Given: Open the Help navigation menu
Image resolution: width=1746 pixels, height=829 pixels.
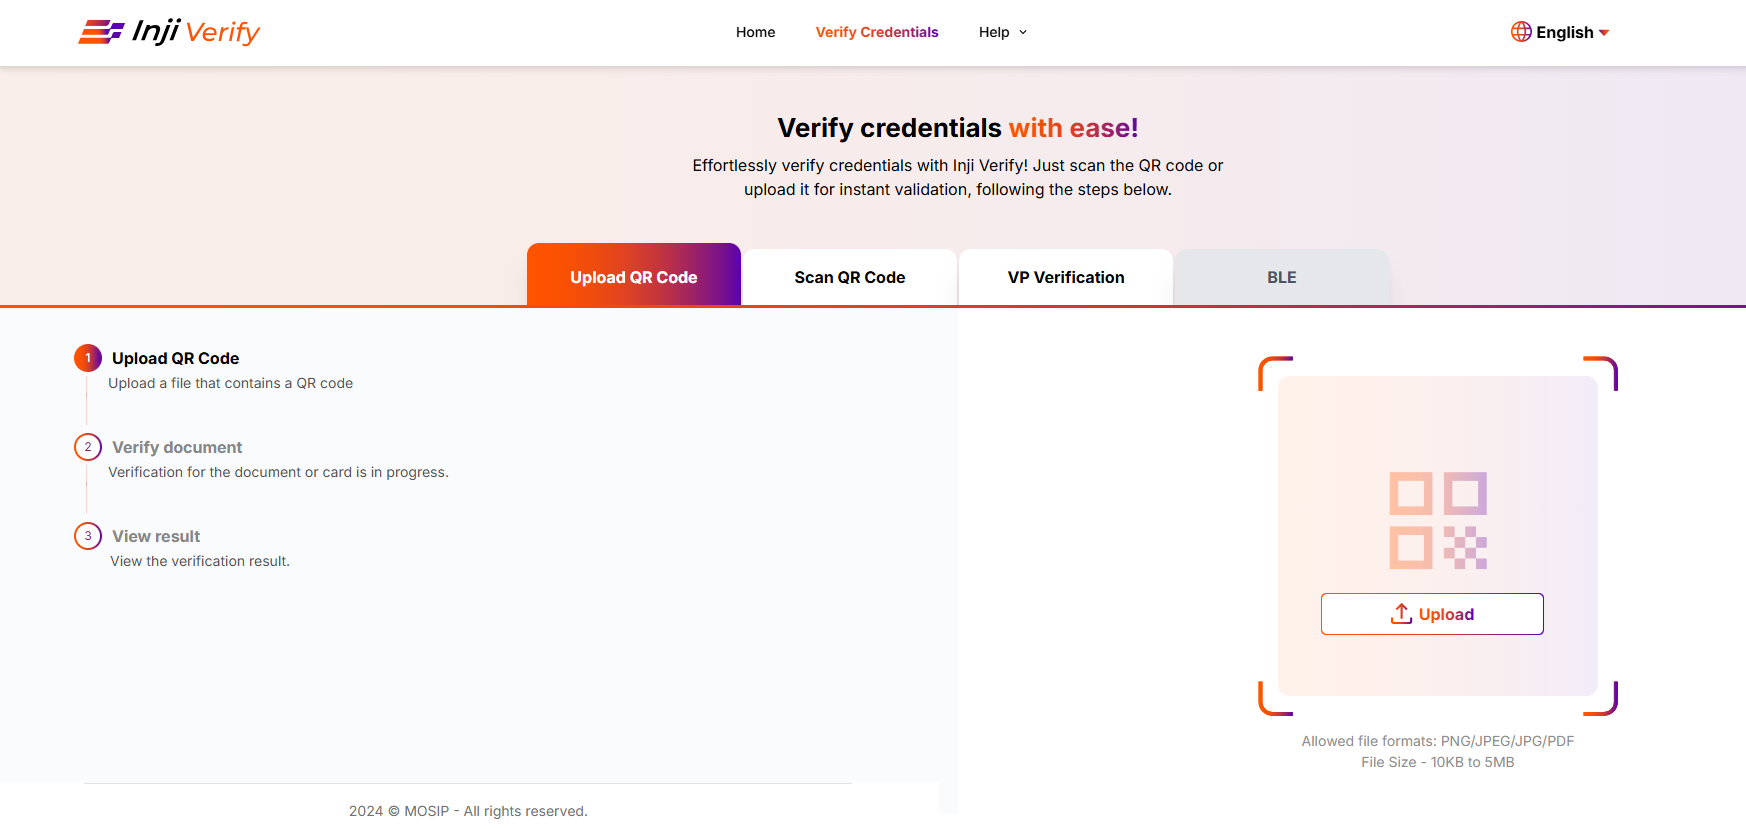Looking at the screenshot, I should click(994, 32).
